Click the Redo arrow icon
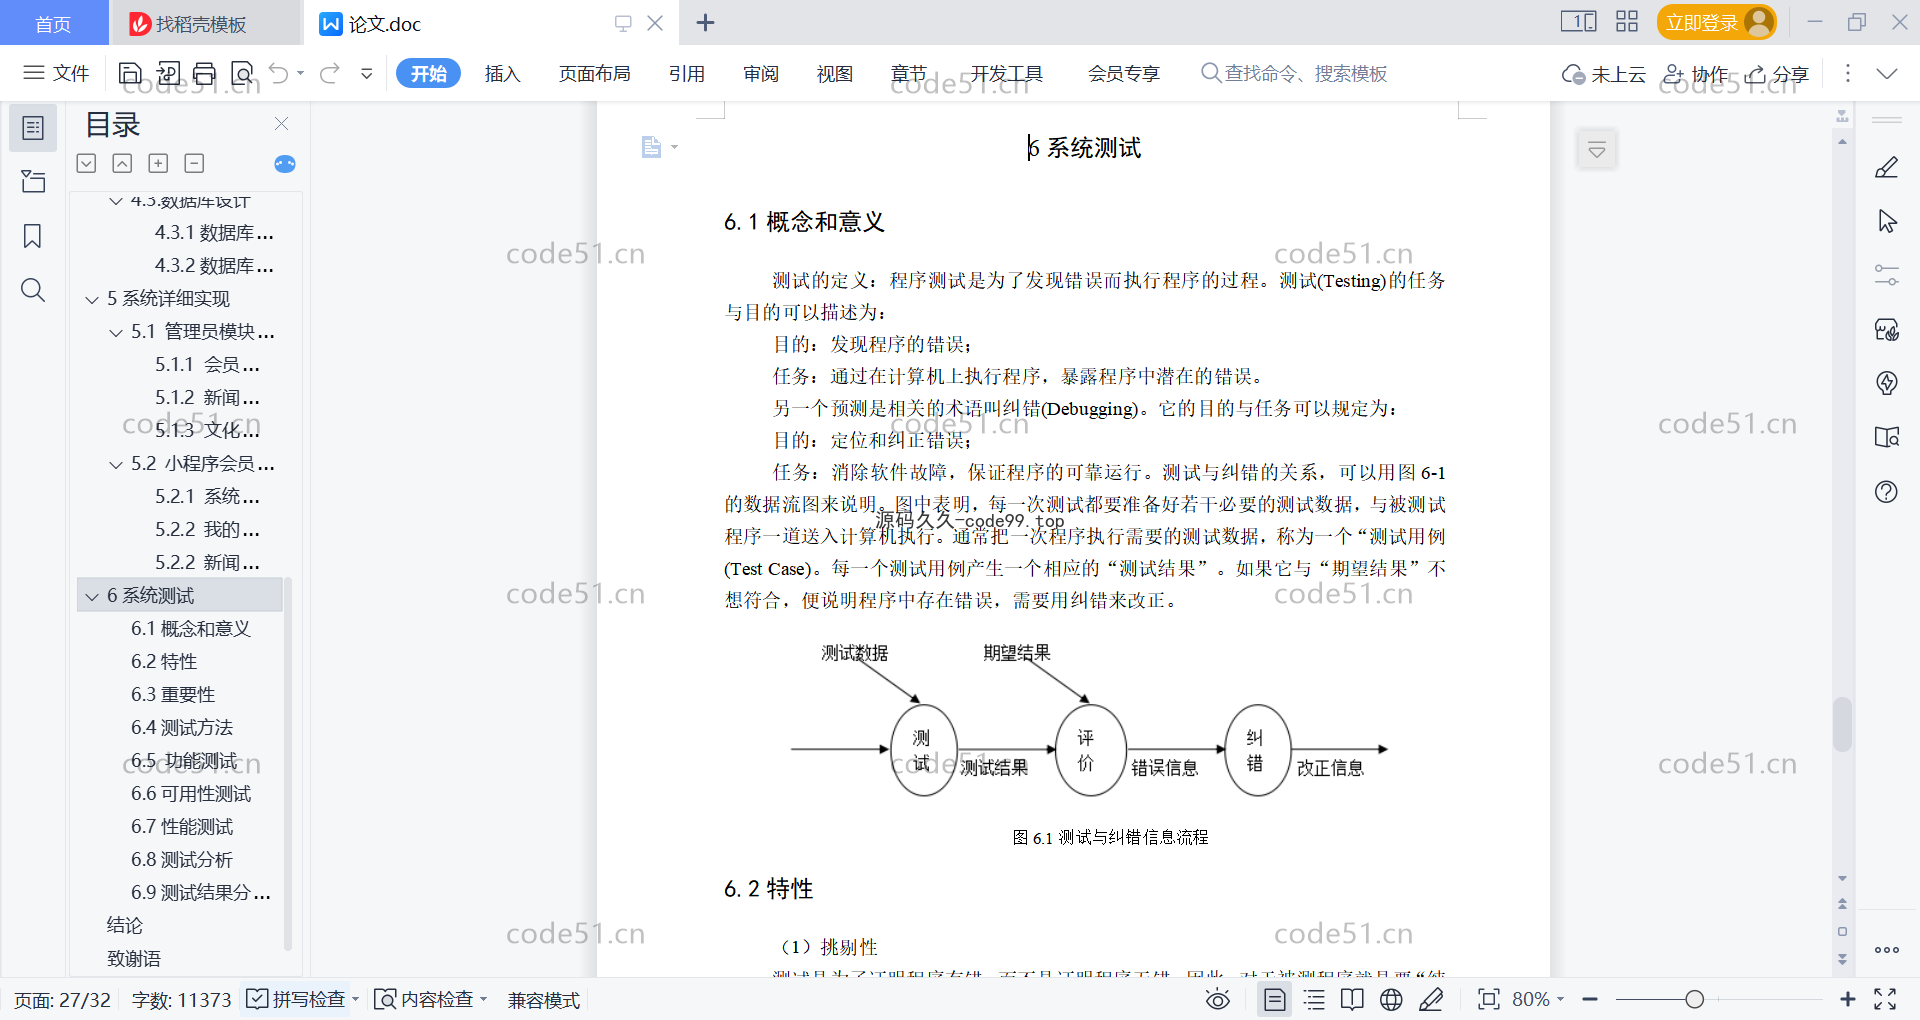Image resolution: width=1920 pixels, height=1020 pixels. click(x=330, y=73)
